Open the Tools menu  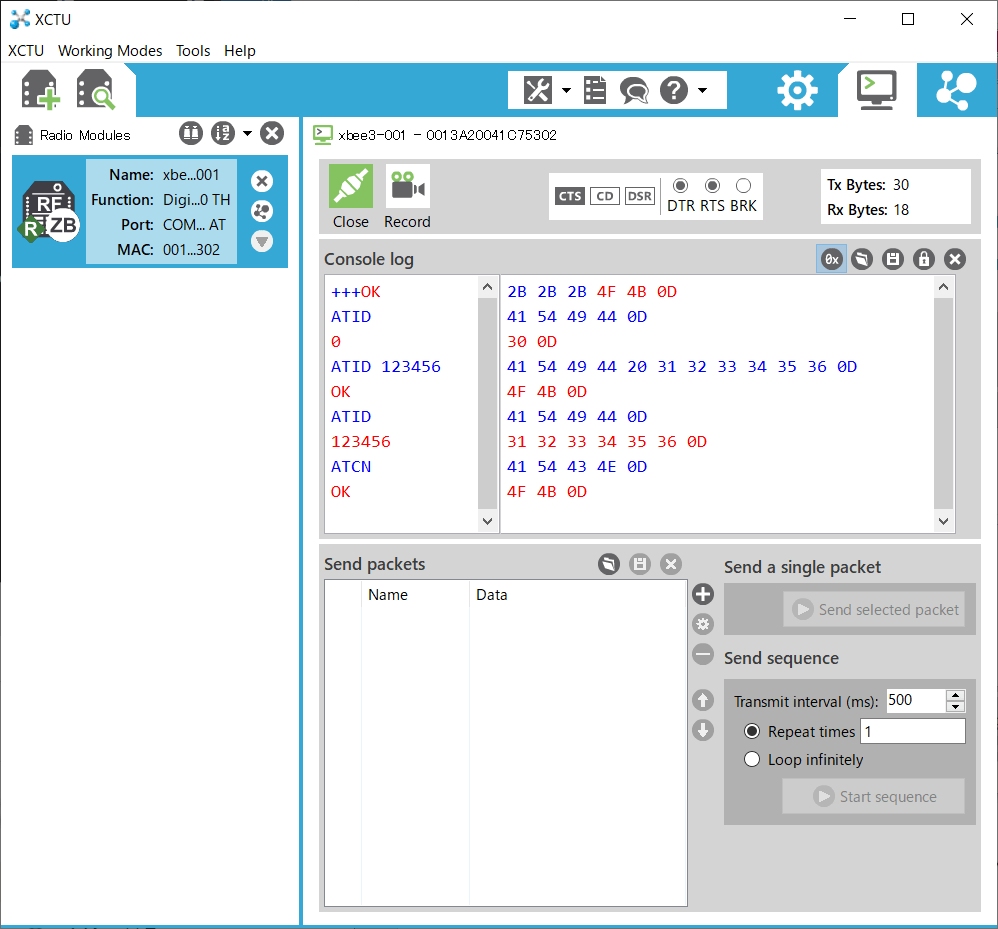pos(193,50)
